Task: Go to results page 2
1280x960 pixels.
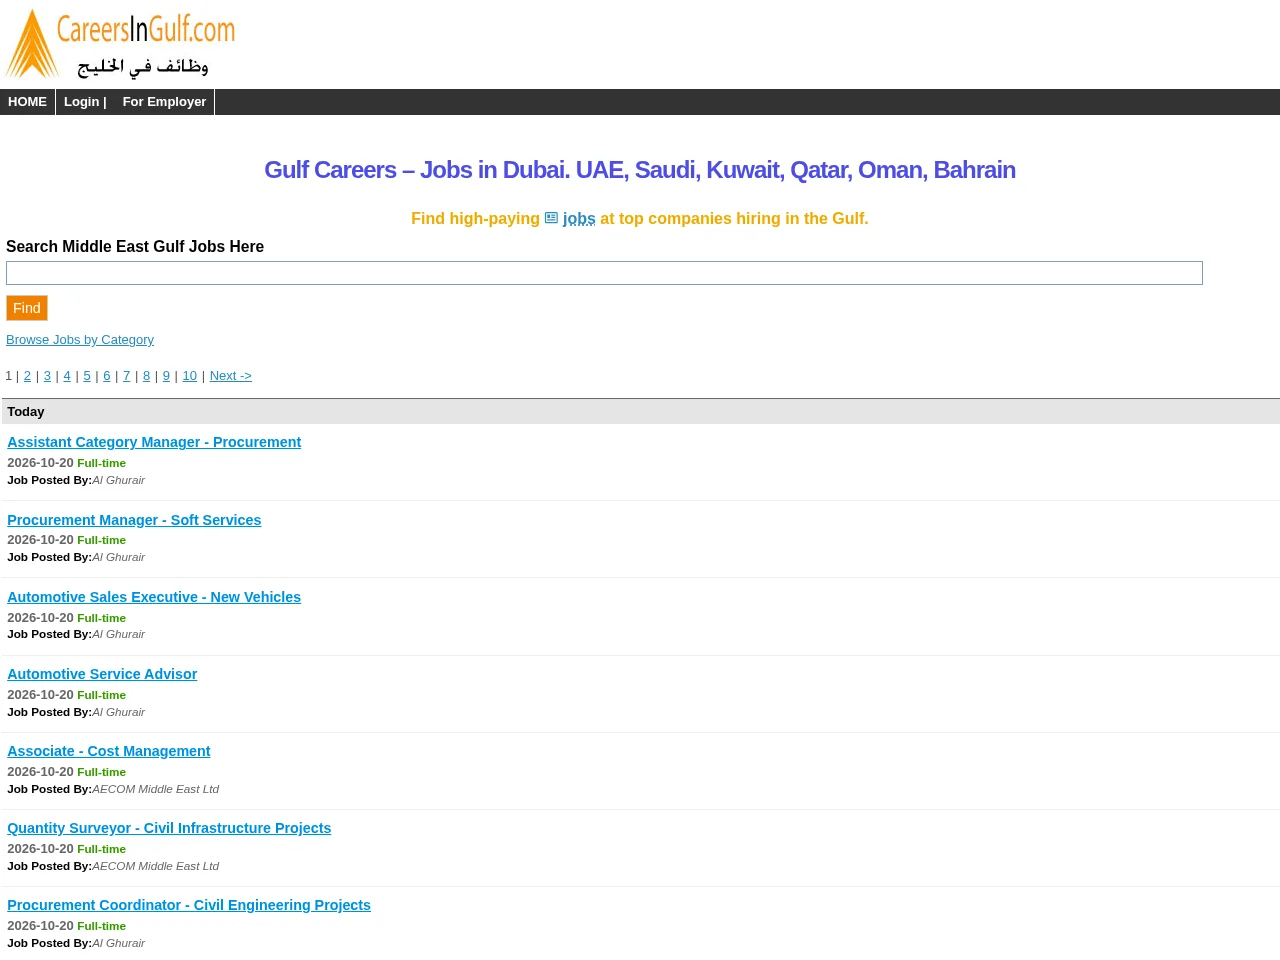Action: [27, 376]
